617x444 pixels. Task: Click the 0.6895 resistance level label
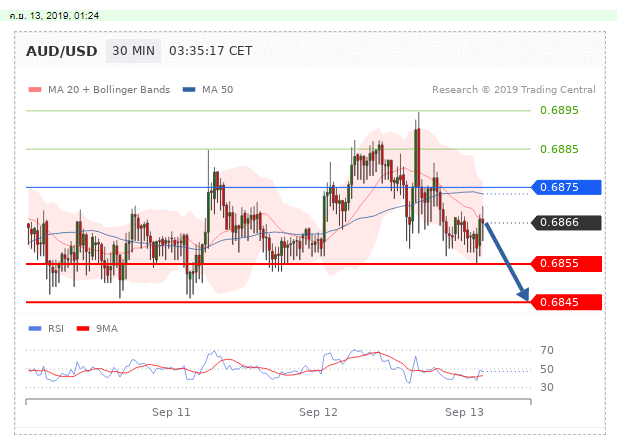click(559, 110)
